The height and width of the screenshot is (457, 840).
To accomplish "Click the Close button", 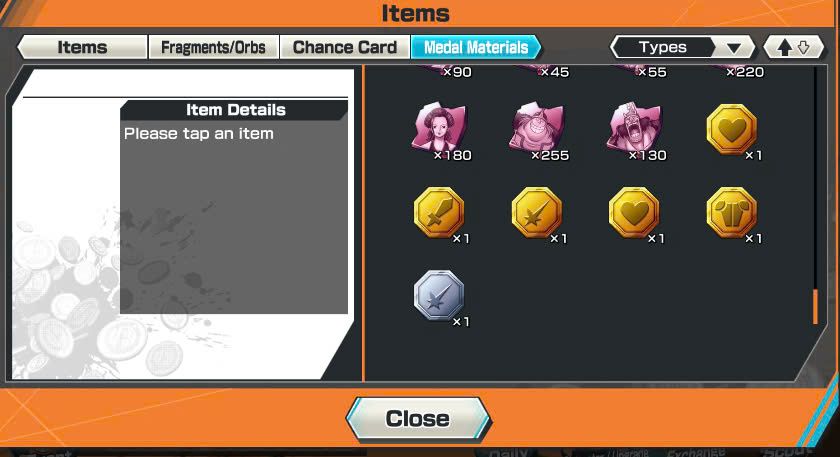I will coord(418,418).
